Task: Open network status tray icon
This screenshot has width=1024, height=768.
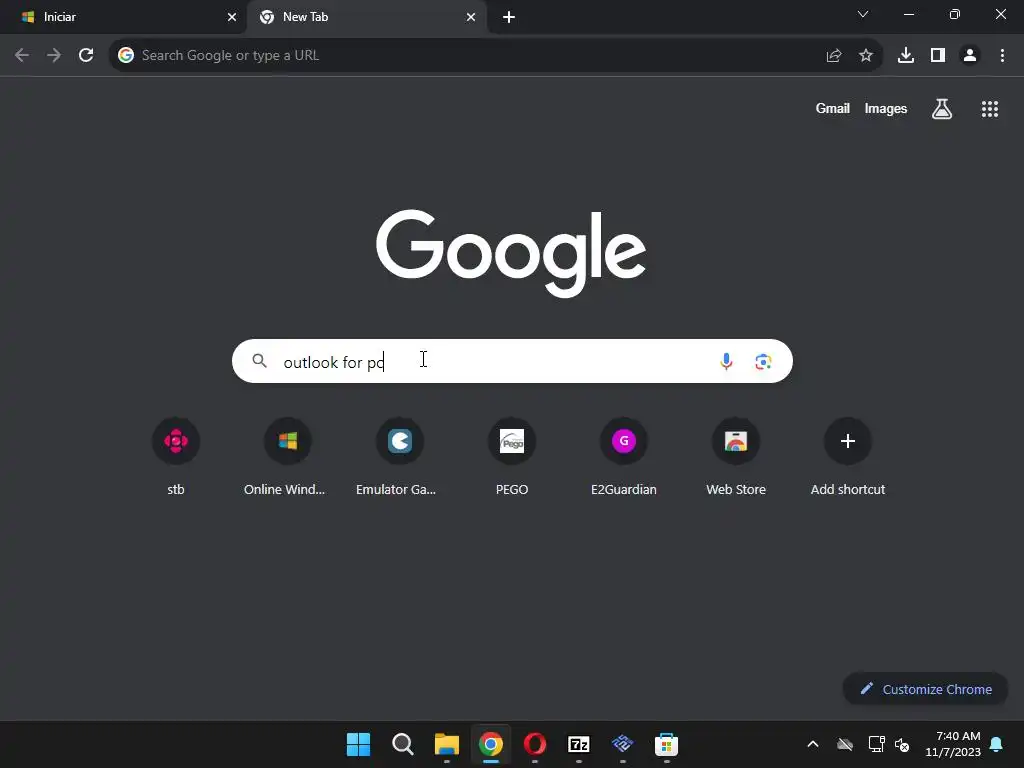Action: click(x=876, y=744)
